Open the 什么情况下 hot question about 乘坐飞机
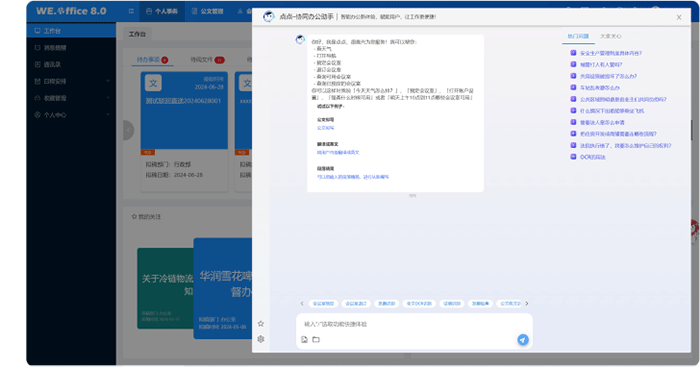 612,111
